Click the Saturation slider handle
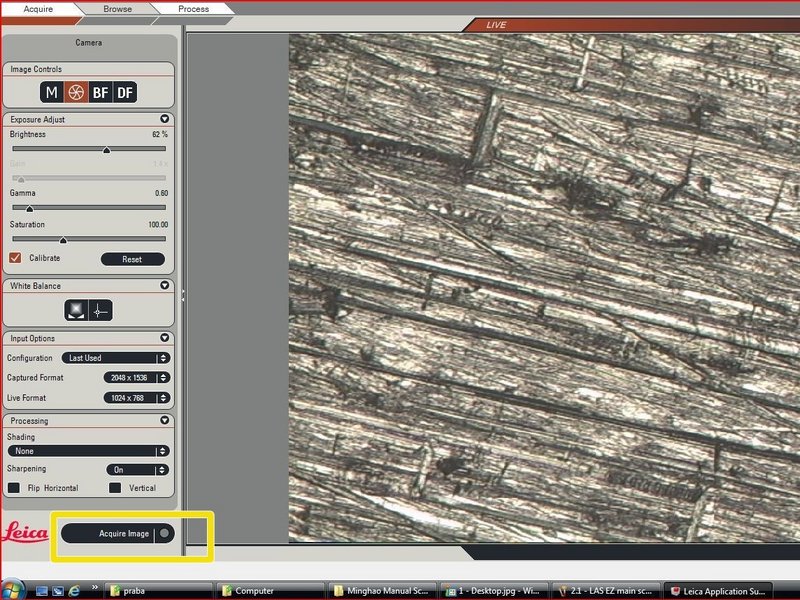 (x=63, y=240)
